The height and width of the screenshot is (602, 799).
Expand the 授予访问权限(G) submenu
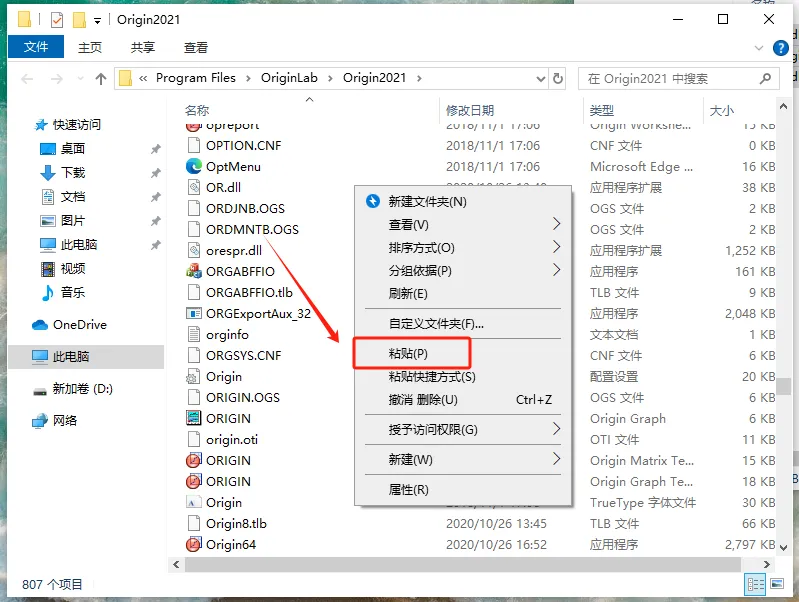(x=556, y=429)
